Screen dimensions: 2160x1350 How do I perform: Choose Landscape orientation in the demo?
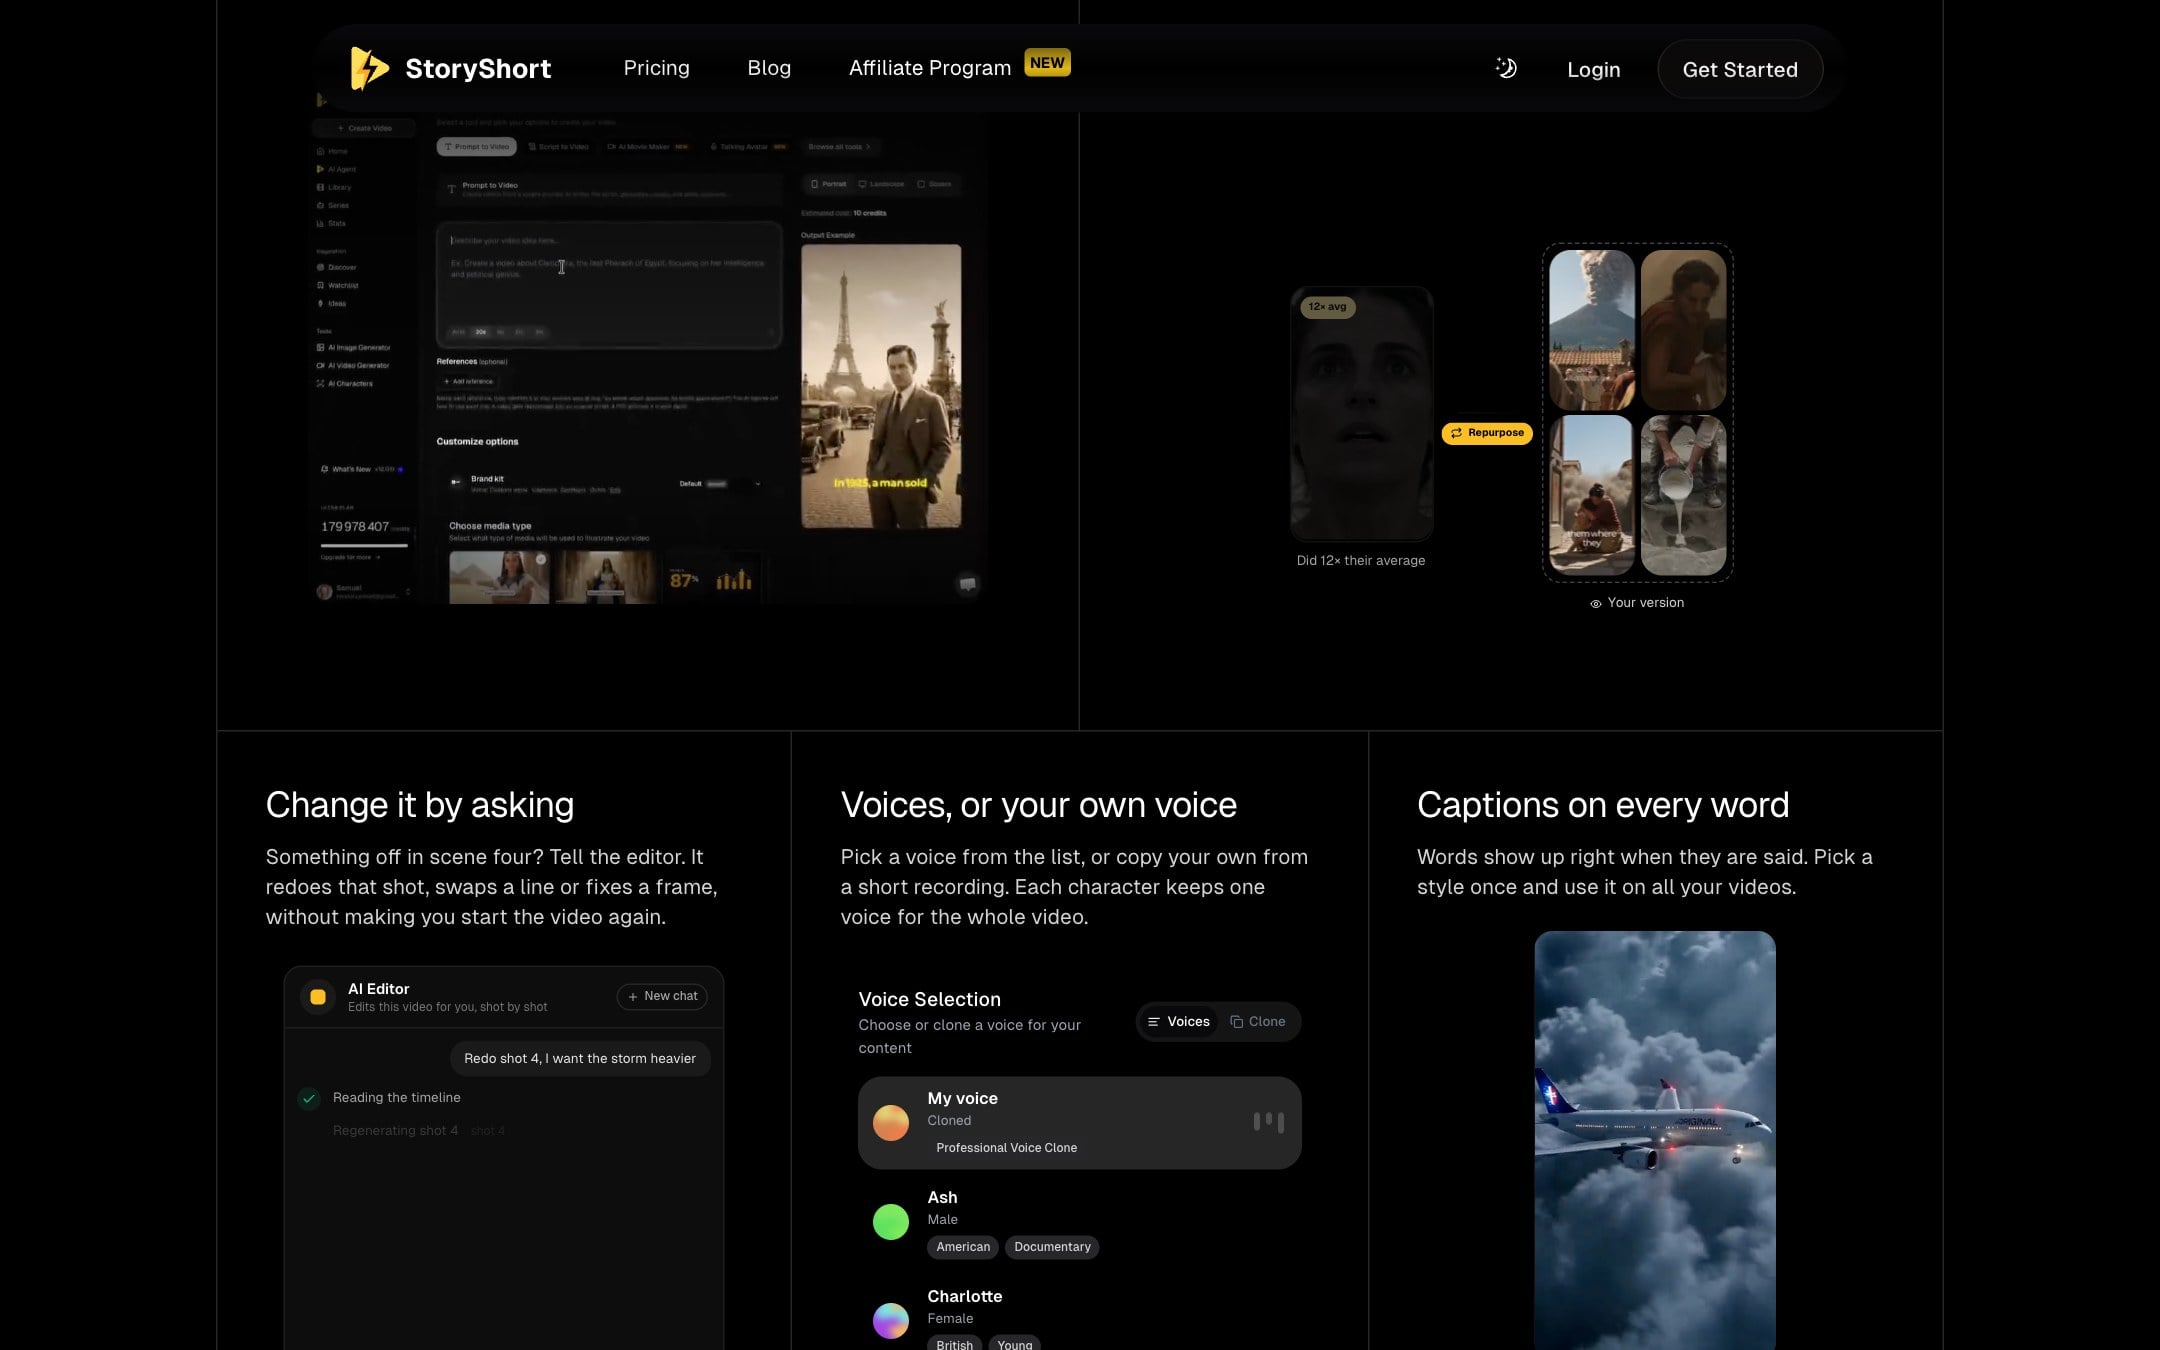point(881,184)
